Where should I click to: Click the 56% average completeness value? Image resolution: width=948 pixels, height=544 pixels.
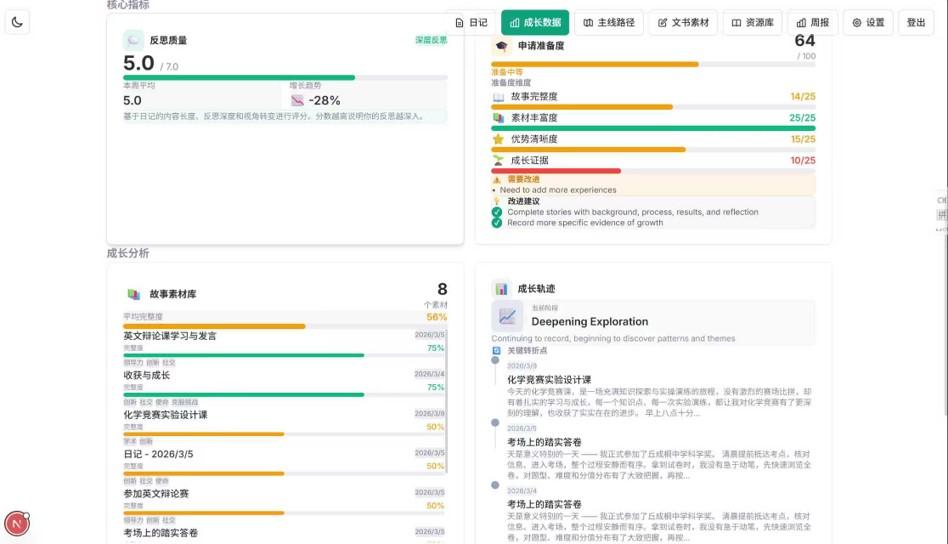tap(437, 317)
